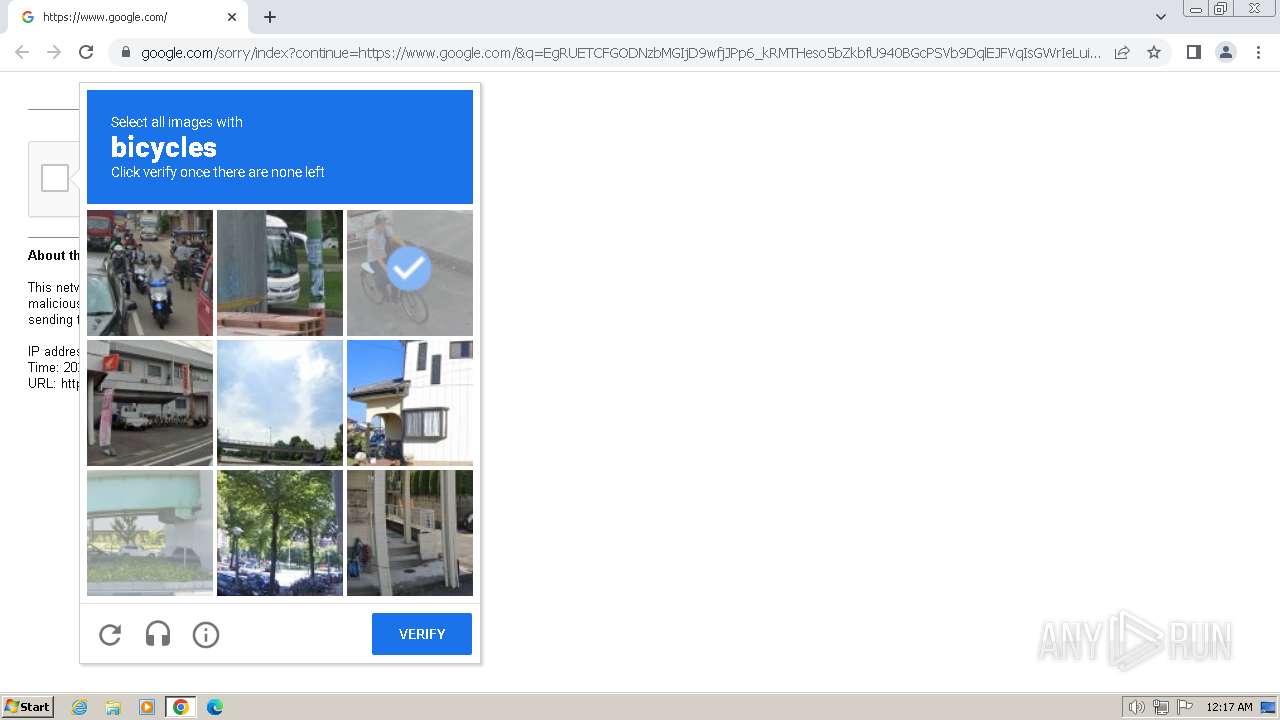Select the tree-lined park tile
The height and width of the screenshot is (720, 1280).
pos(280,533)
